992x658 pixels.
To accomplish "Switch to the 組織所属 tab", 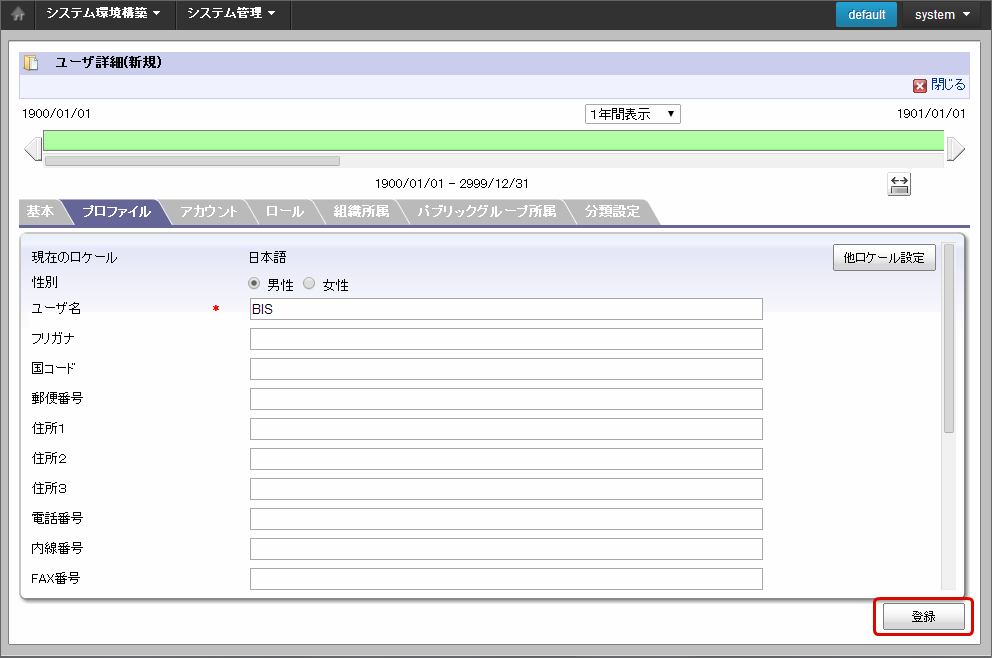I will tap(361, 211).
